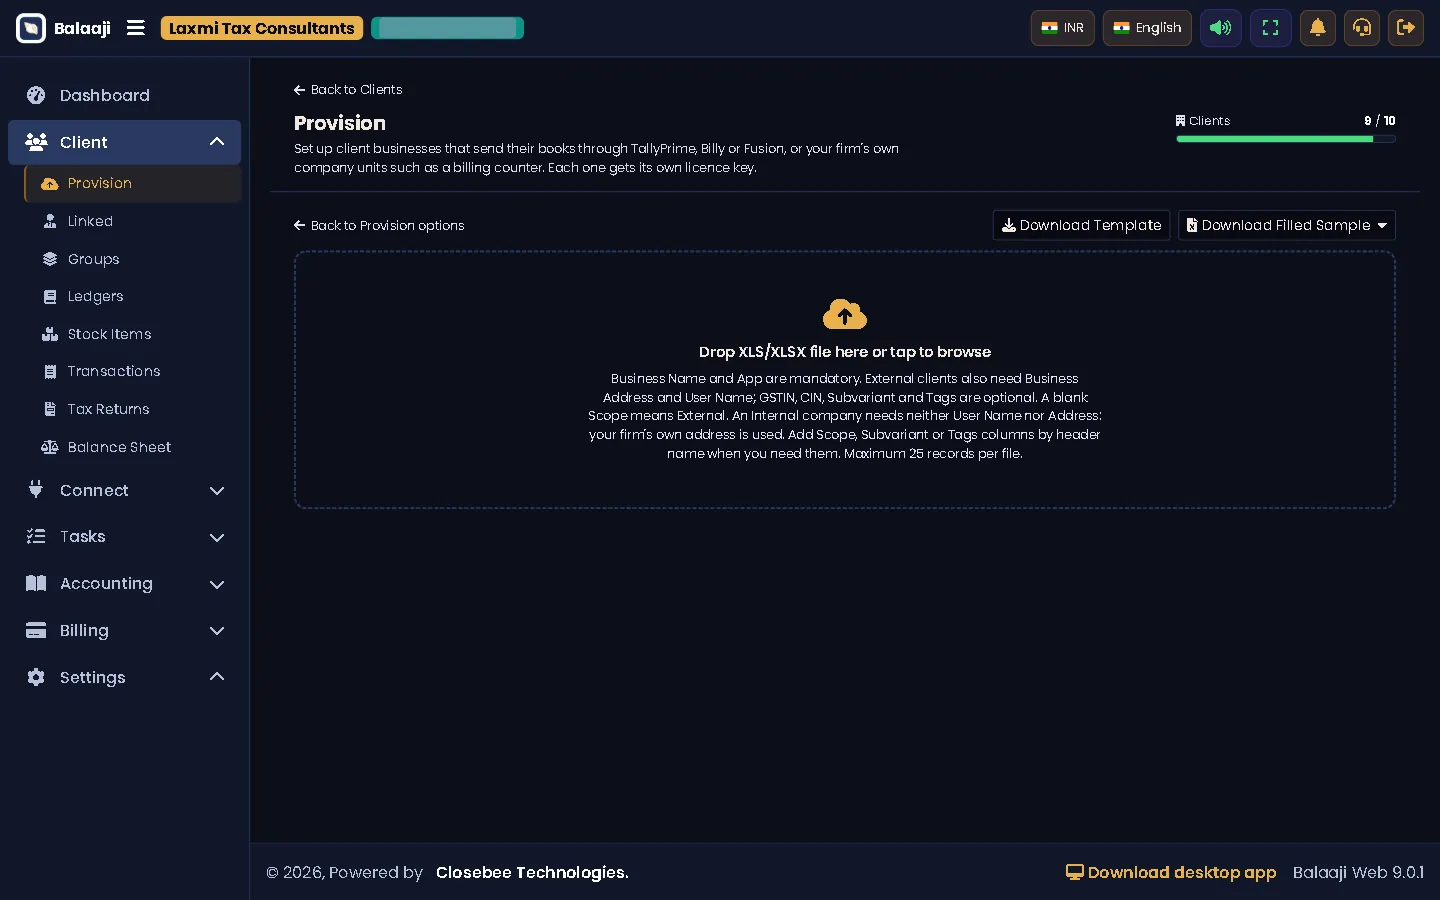Click Download desktop app link

click(1171, 873)
